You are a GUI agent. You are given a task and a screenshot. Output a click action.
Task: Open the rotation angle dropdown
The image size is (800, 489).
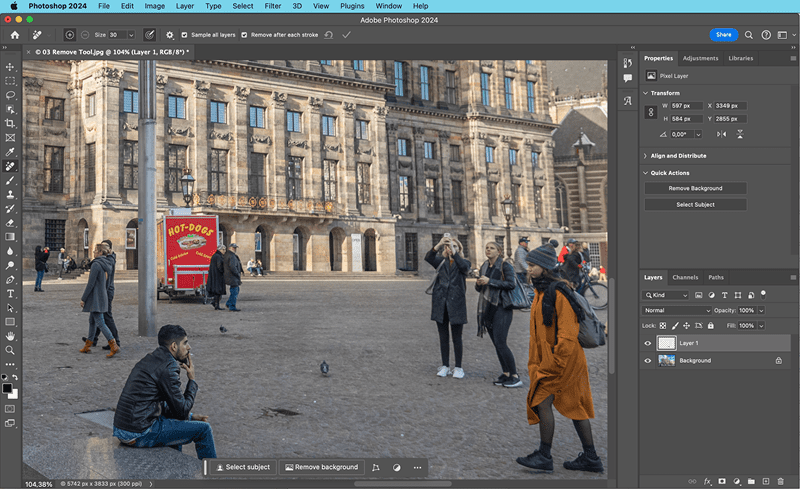698,134
